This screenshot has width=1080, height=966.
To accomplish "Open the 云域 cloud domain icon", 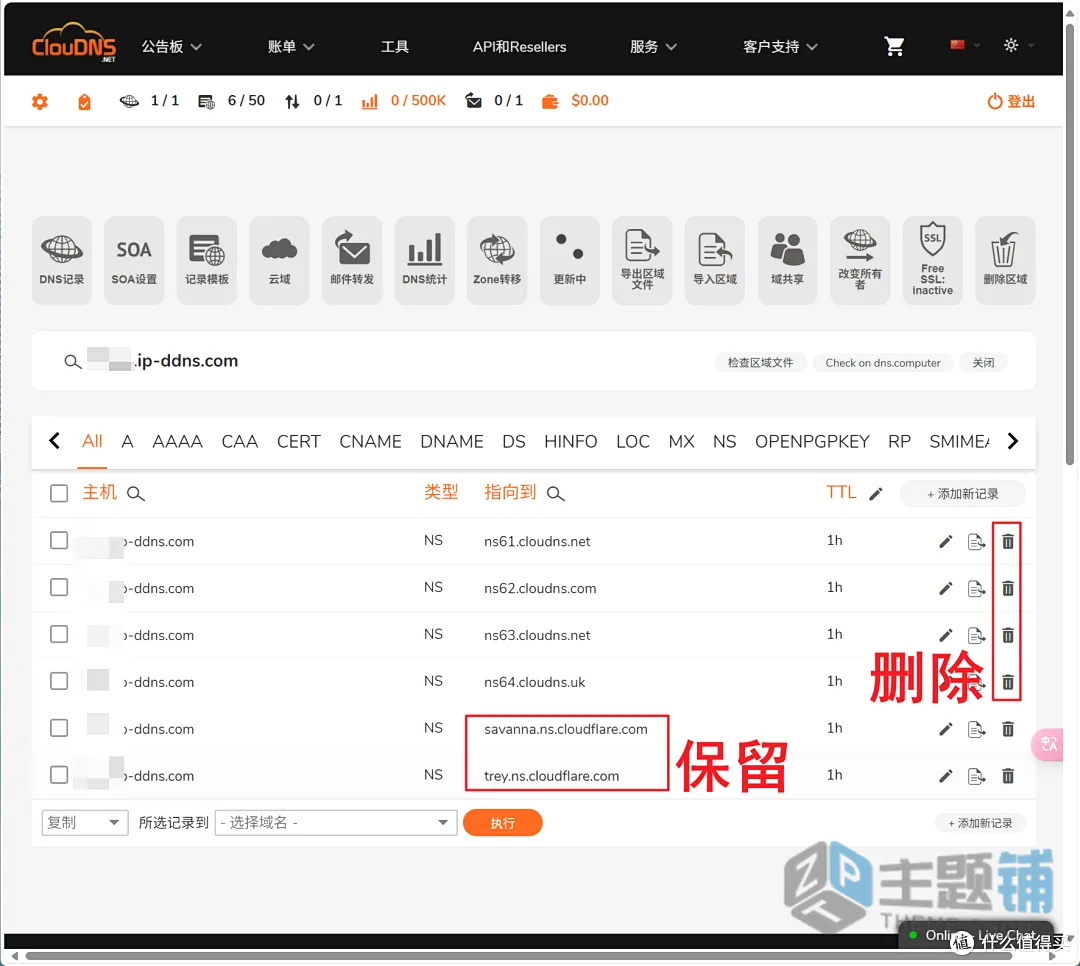I will point(280,260).
